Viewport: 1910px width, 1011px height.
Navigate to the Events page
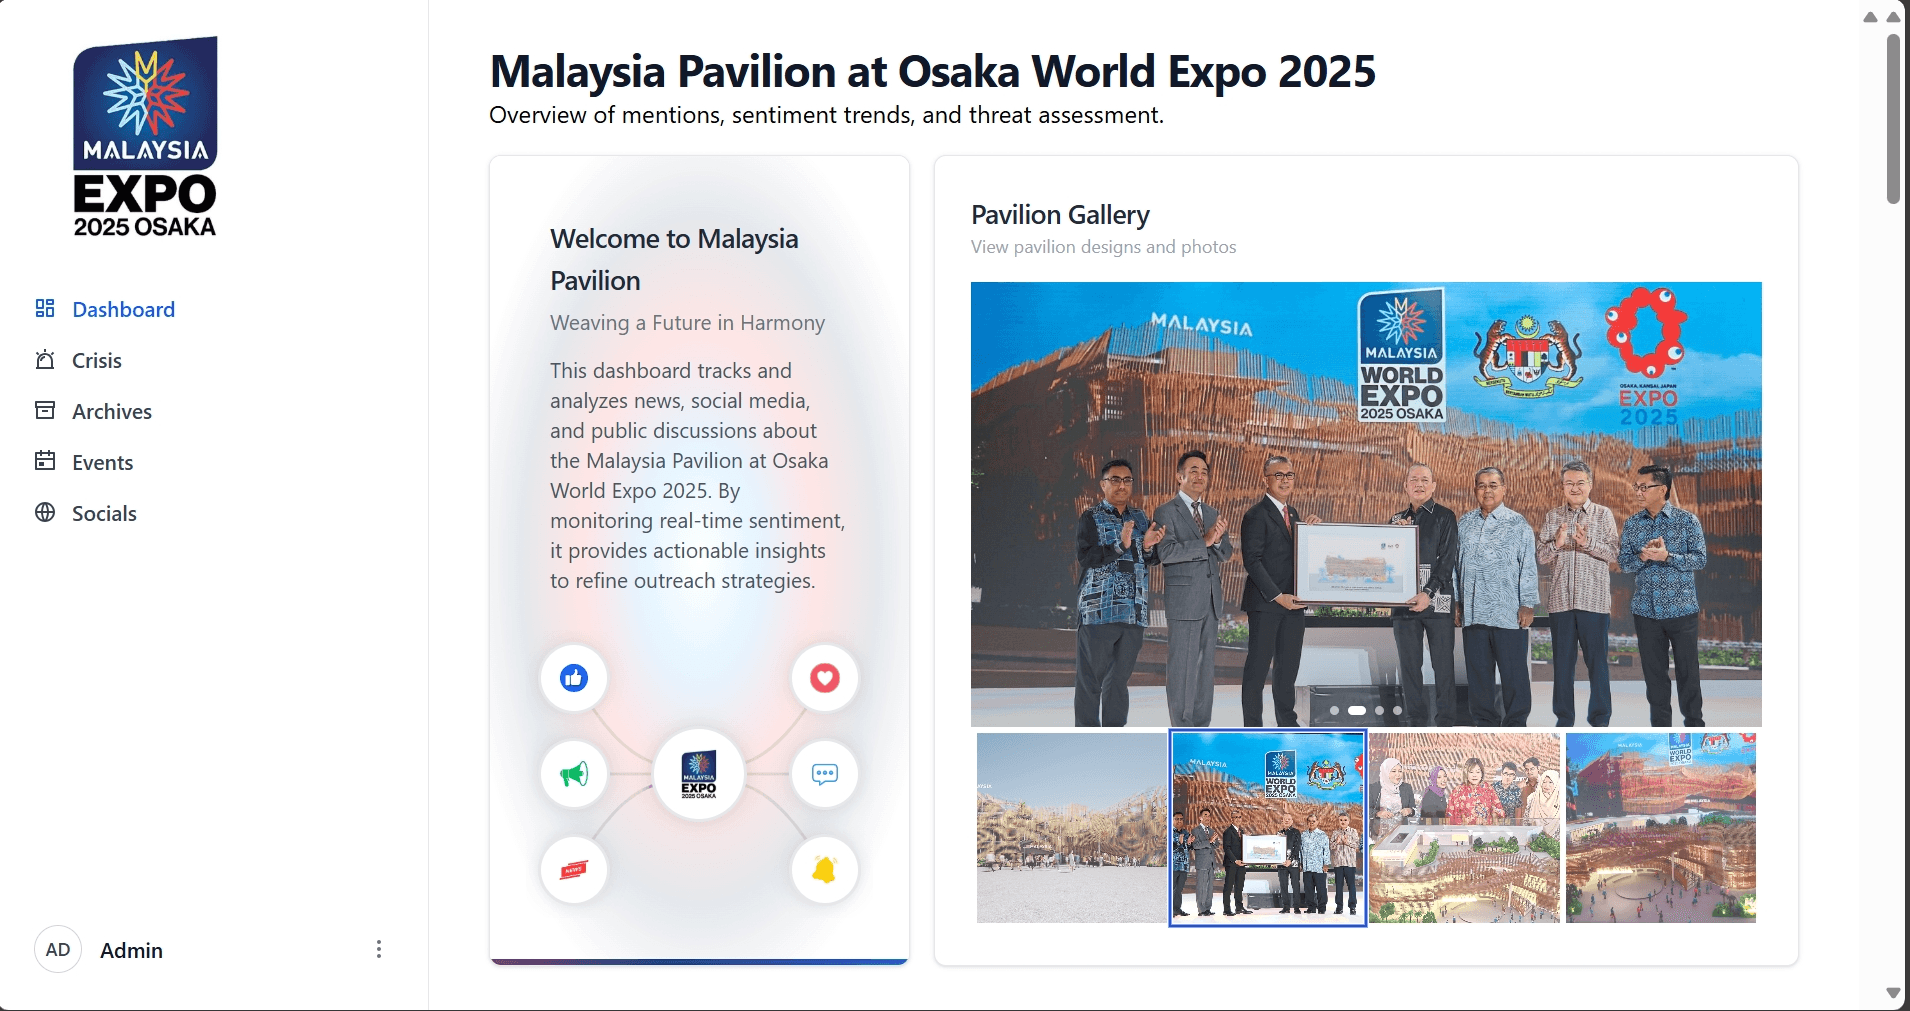[103, 462]
